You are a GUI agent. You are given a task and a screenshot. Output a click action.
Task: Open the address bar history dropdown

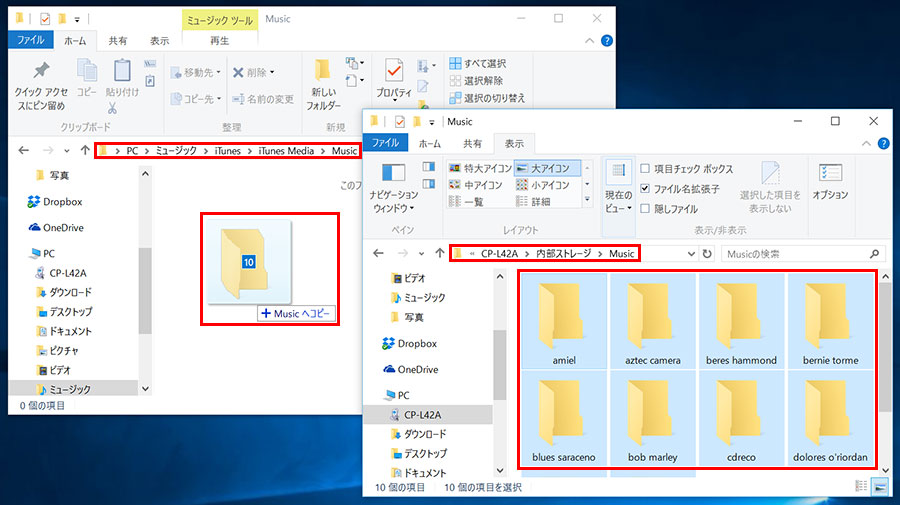pos(691,254)
